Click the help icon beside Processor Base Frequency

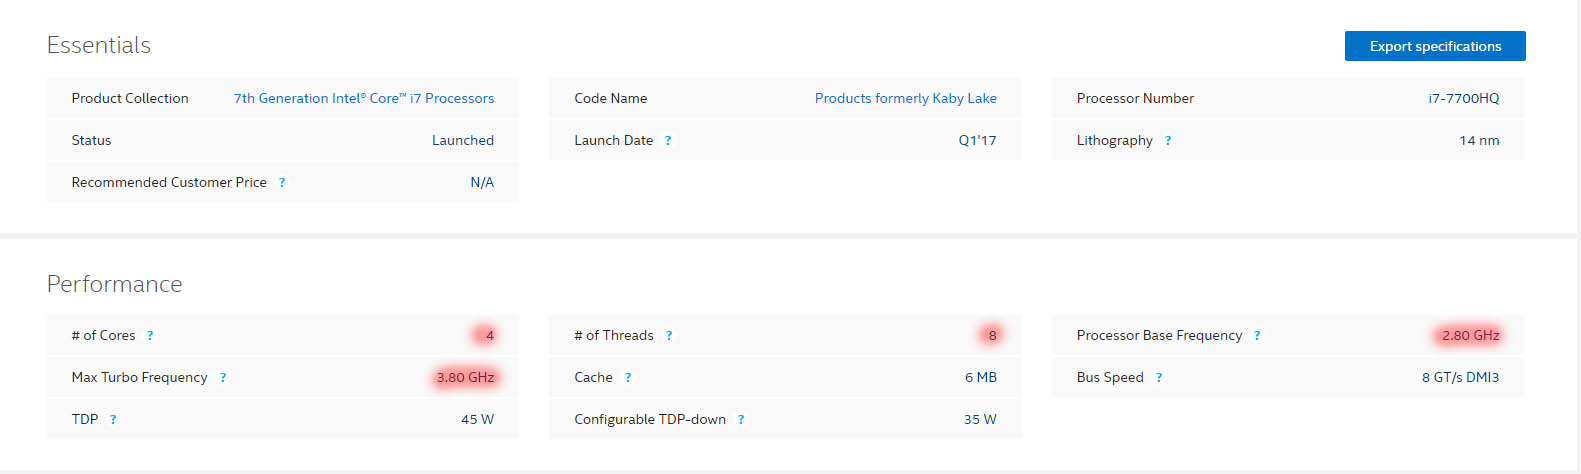click(x=1257, y=336)
